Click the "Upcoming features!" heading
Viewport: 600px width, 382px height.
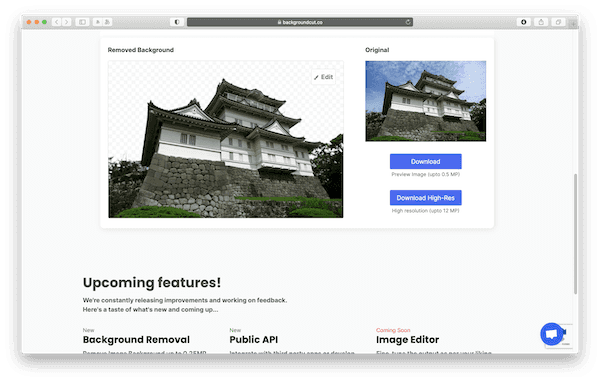[152, 283]
